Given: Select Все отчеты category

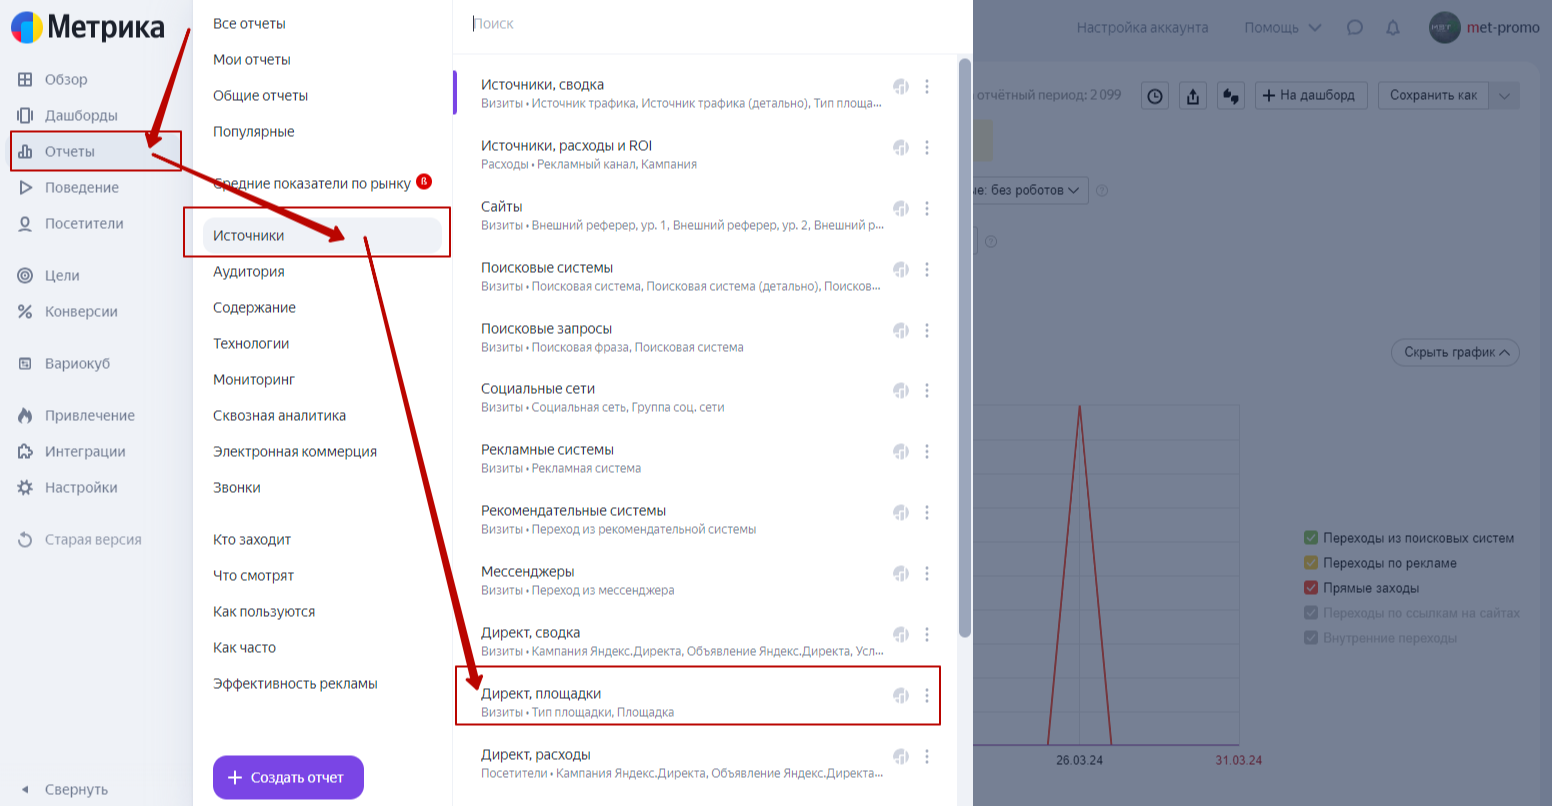Looking at the screenshot, I should [x=249, y=23].
